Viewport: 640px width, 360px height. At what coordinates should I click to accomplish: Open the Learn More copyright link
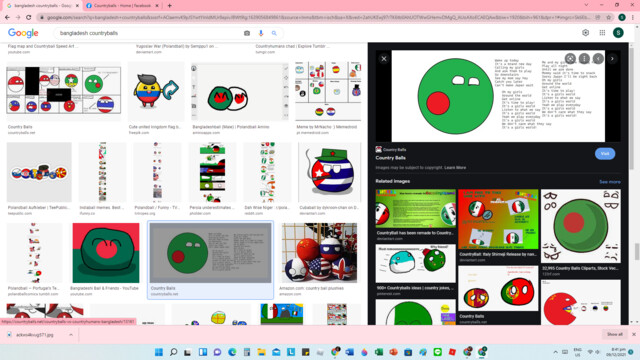click(455, 168)
